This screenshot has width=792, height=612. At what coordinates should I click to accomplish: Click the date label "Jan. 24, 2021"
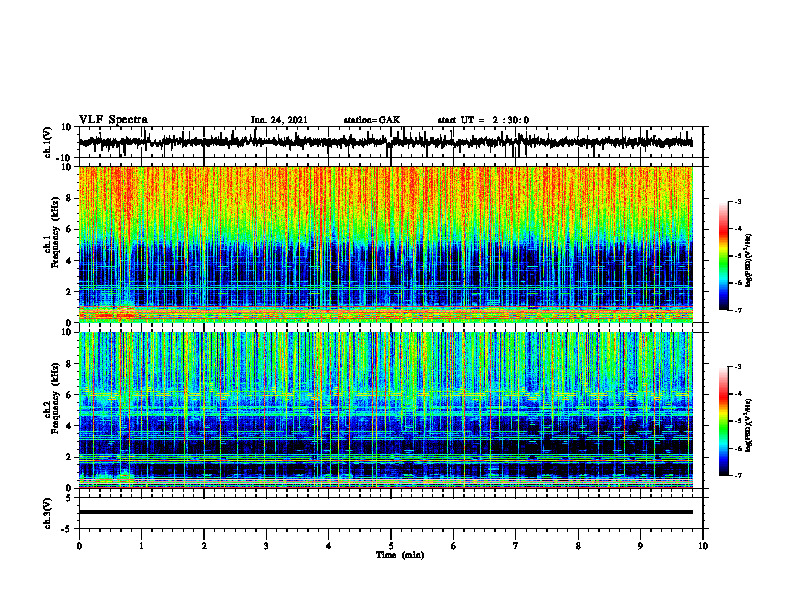279,120
